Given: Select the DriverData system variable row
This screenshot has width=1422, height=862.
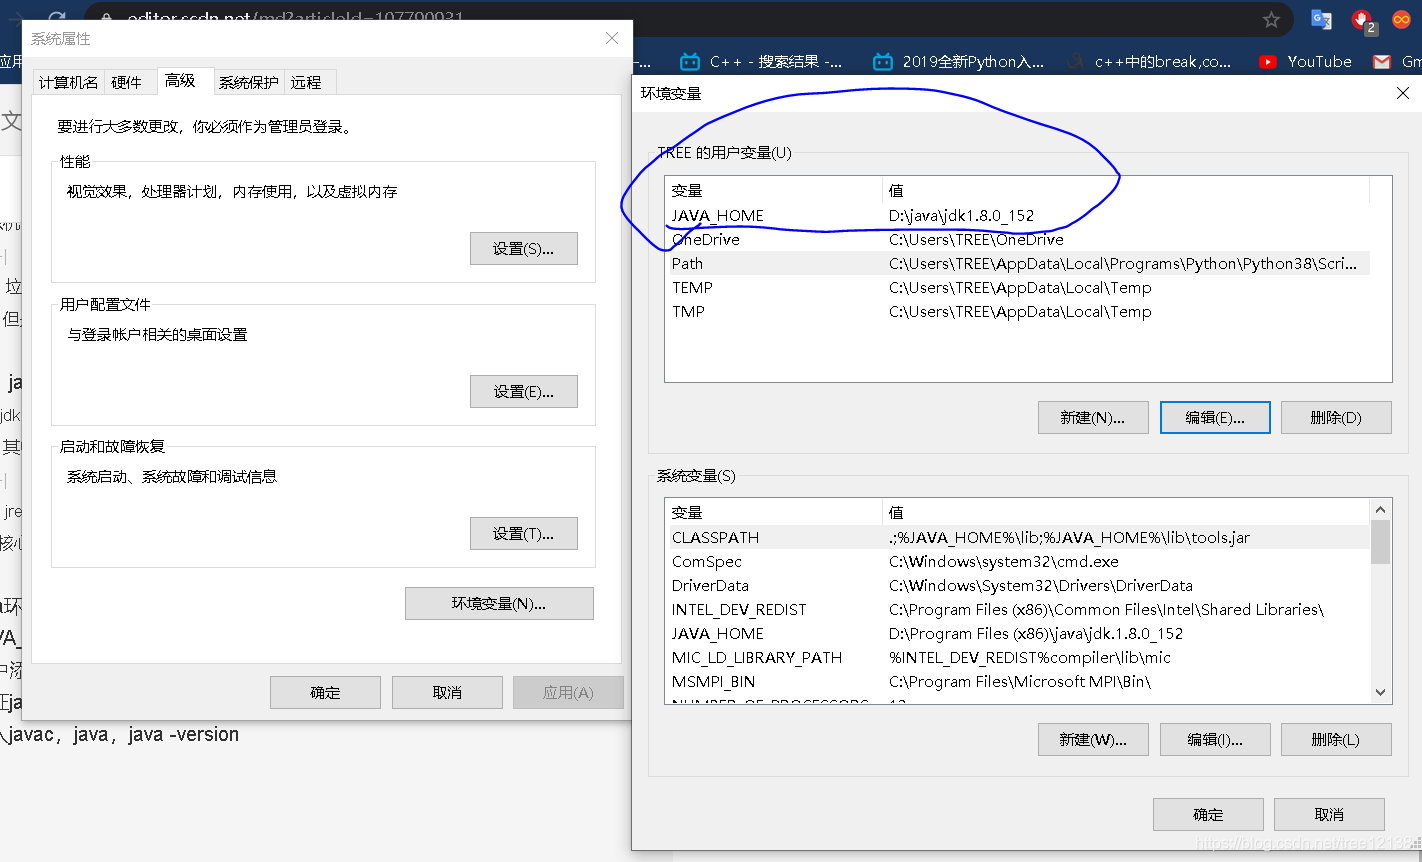Looking at the screenshot, I should click(1017, 586).
